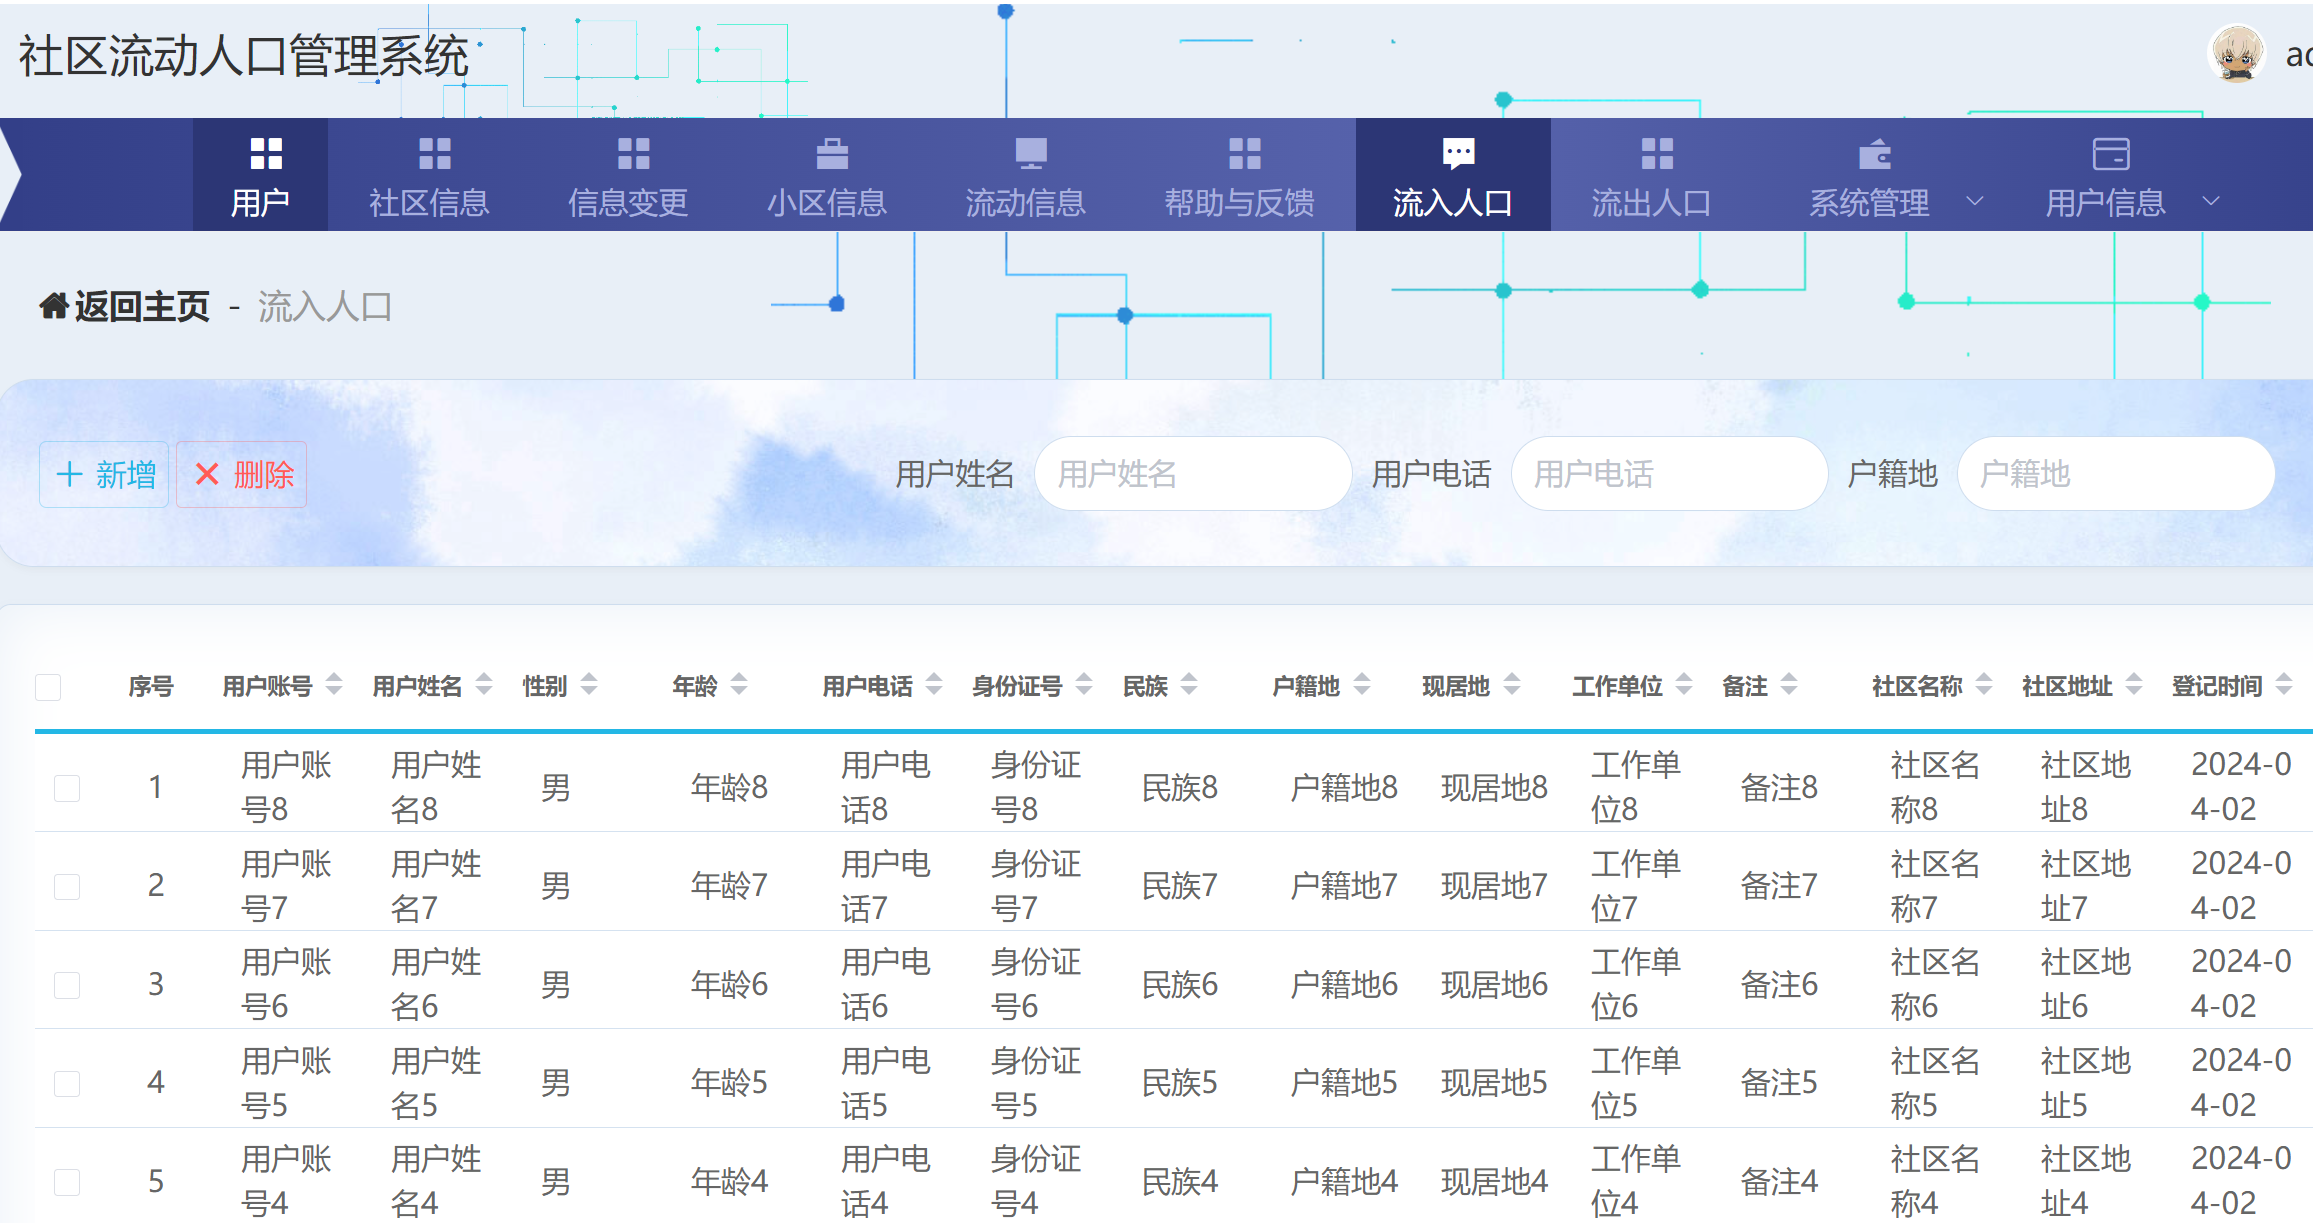This screenshot has height=1223, width=2313.
Task: Click the 流入人口 chat bubble icon
Action: coord(1459,154)
